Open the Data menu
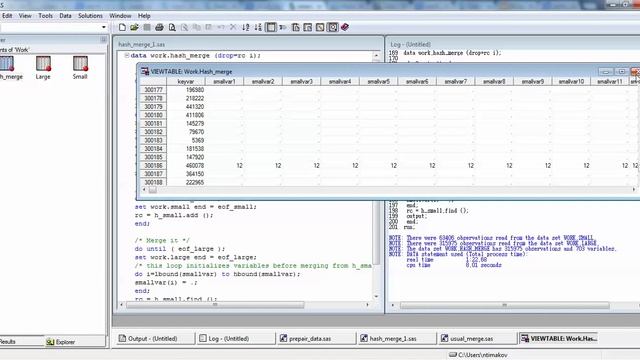 [x=65, y=16]
